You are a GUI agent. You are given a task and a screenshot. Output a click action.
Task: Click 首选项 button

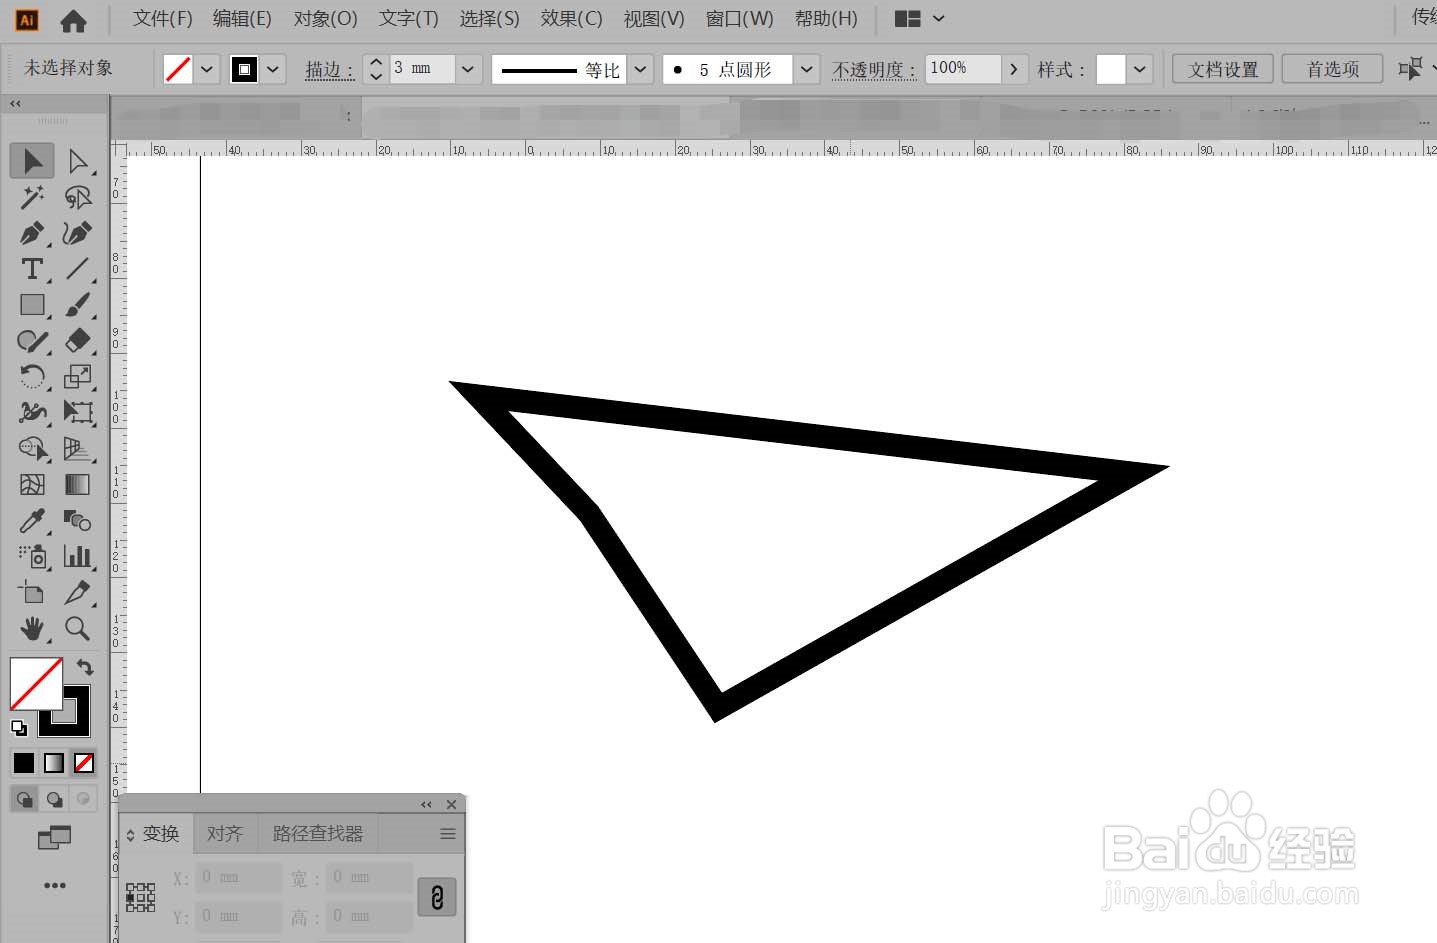tap(1333, 69)
